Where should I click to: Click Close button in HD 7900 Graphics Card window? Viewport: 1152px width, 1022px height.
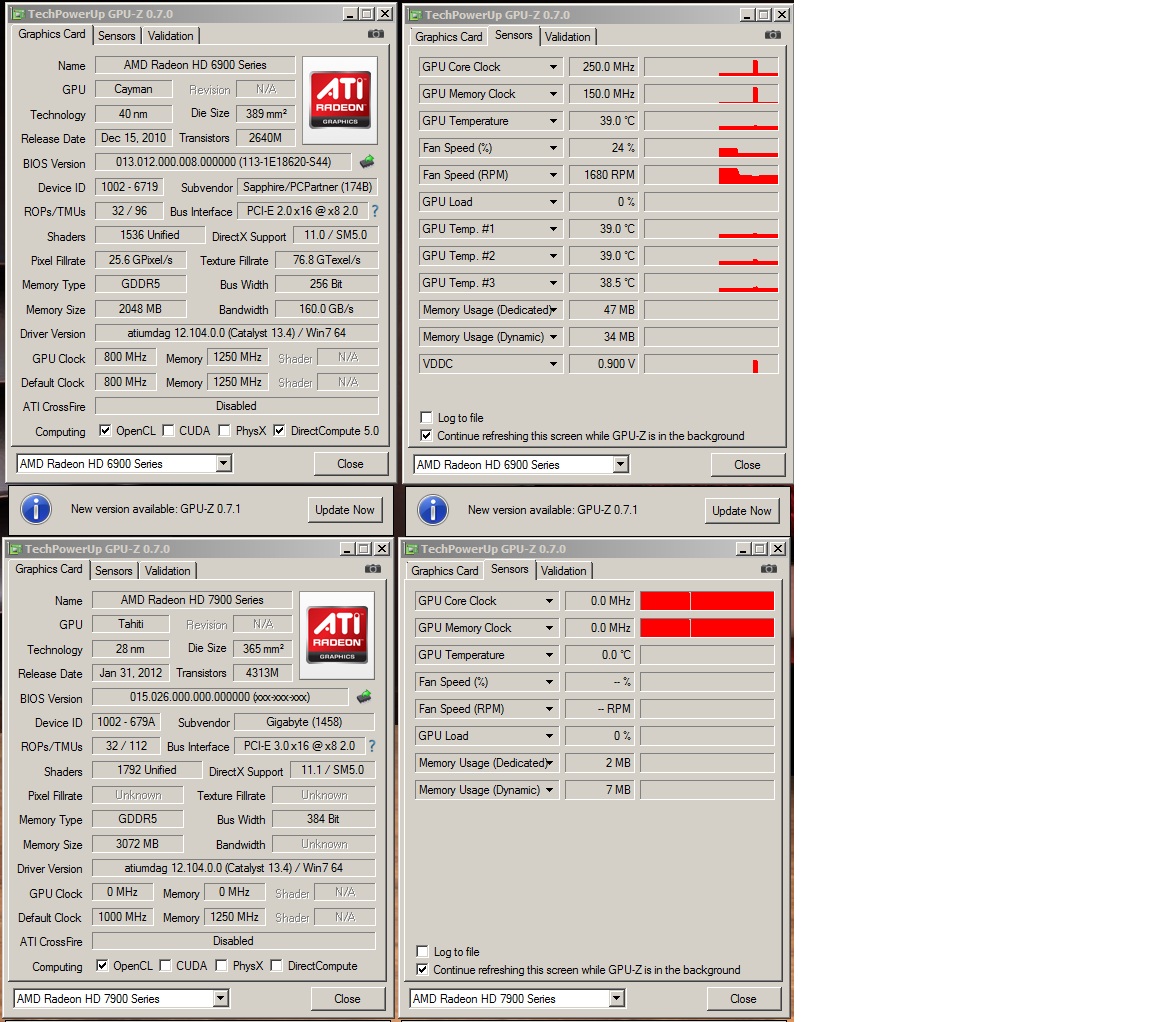tap(348, 998)
